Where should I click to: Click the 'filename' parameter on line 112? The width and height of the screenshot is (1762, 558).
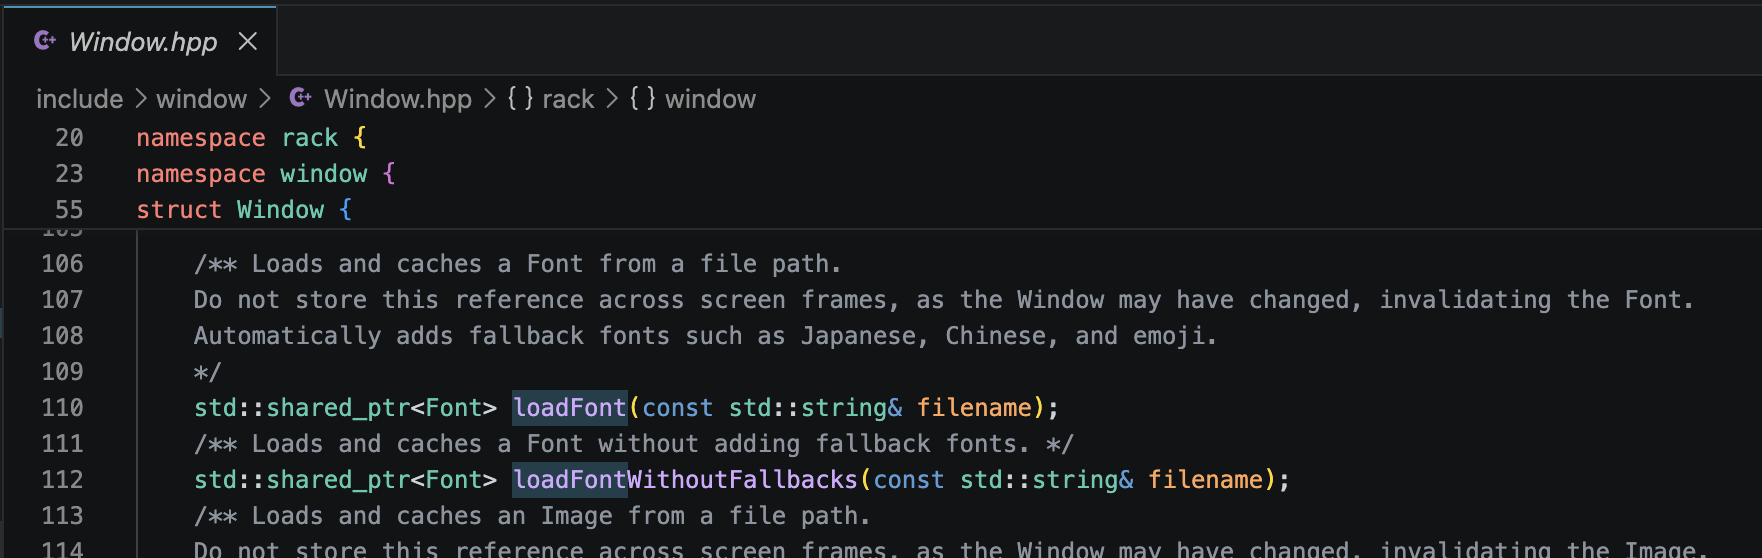pos(1205,480)
